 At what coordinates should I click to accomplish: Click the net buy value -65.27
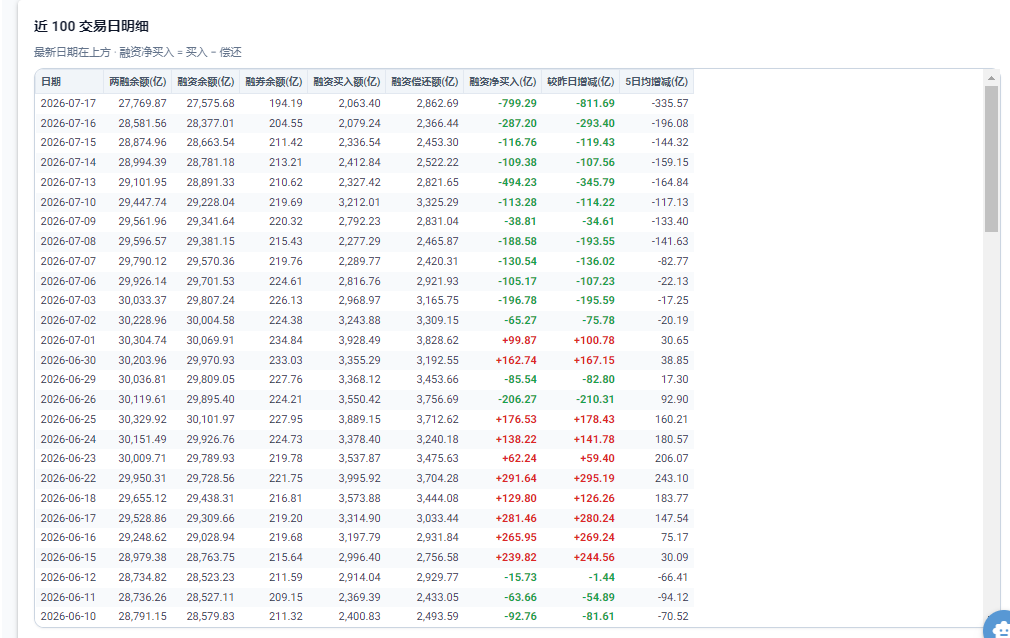(520, 320)
